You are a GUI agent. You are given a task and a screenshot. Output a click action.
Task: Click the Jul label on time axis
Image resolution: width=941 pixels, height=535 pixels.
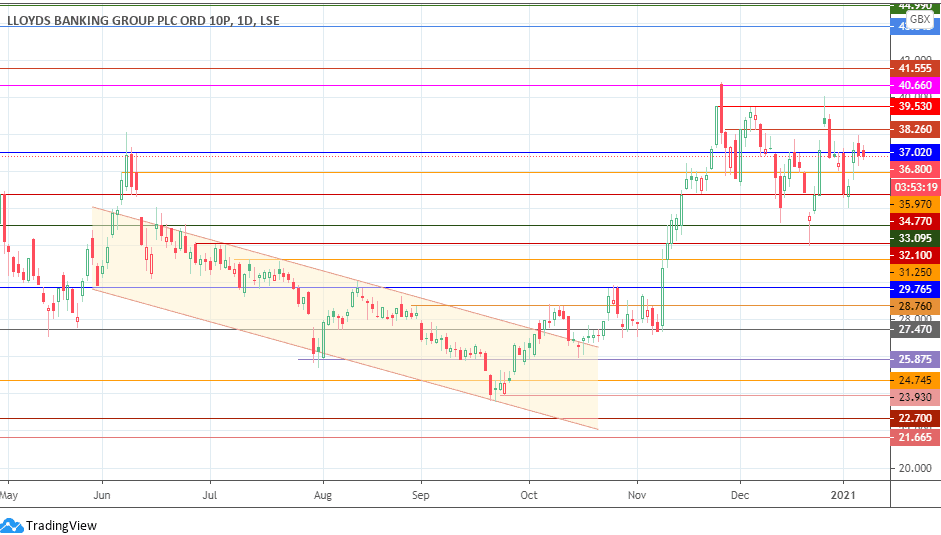209,495
